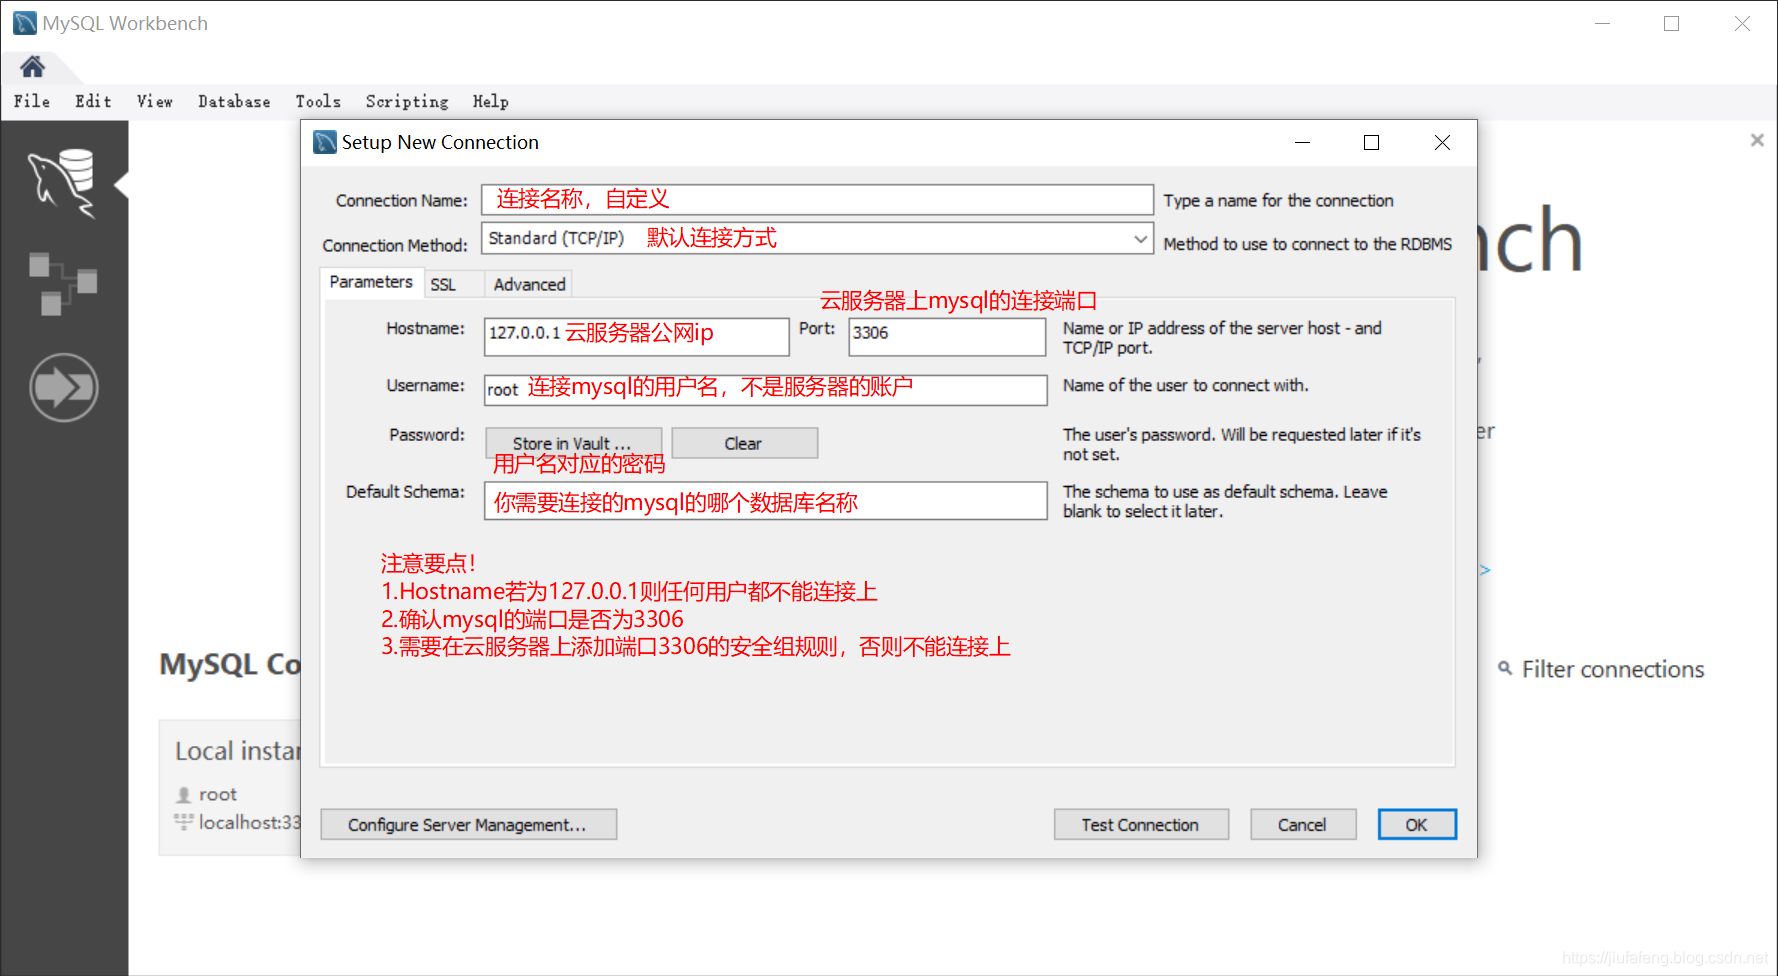Image resolution: width=1778 pixels, height=976 pixels.
Task: Select the Local instance connection tile
Action: 230,787
